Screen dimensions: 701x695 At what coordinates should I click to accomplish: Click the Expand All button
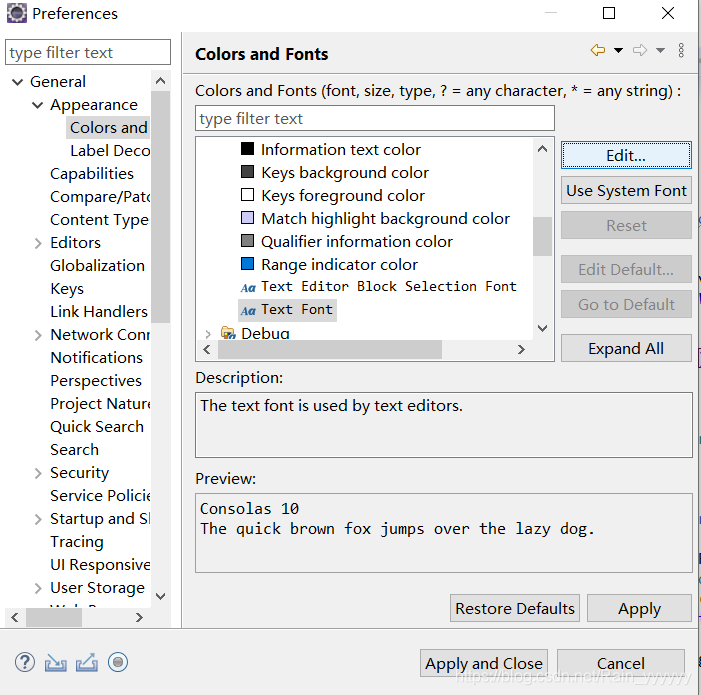tap(626, 348)
